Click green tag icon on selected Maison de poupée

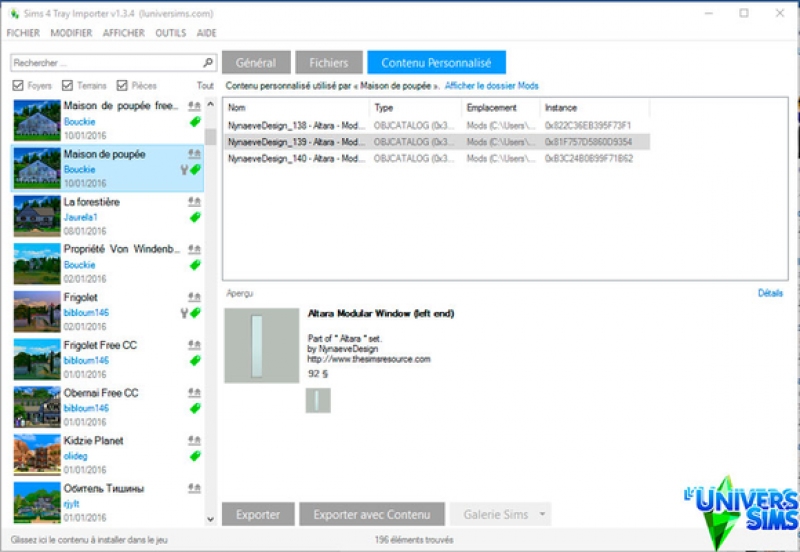pos(195,169)
